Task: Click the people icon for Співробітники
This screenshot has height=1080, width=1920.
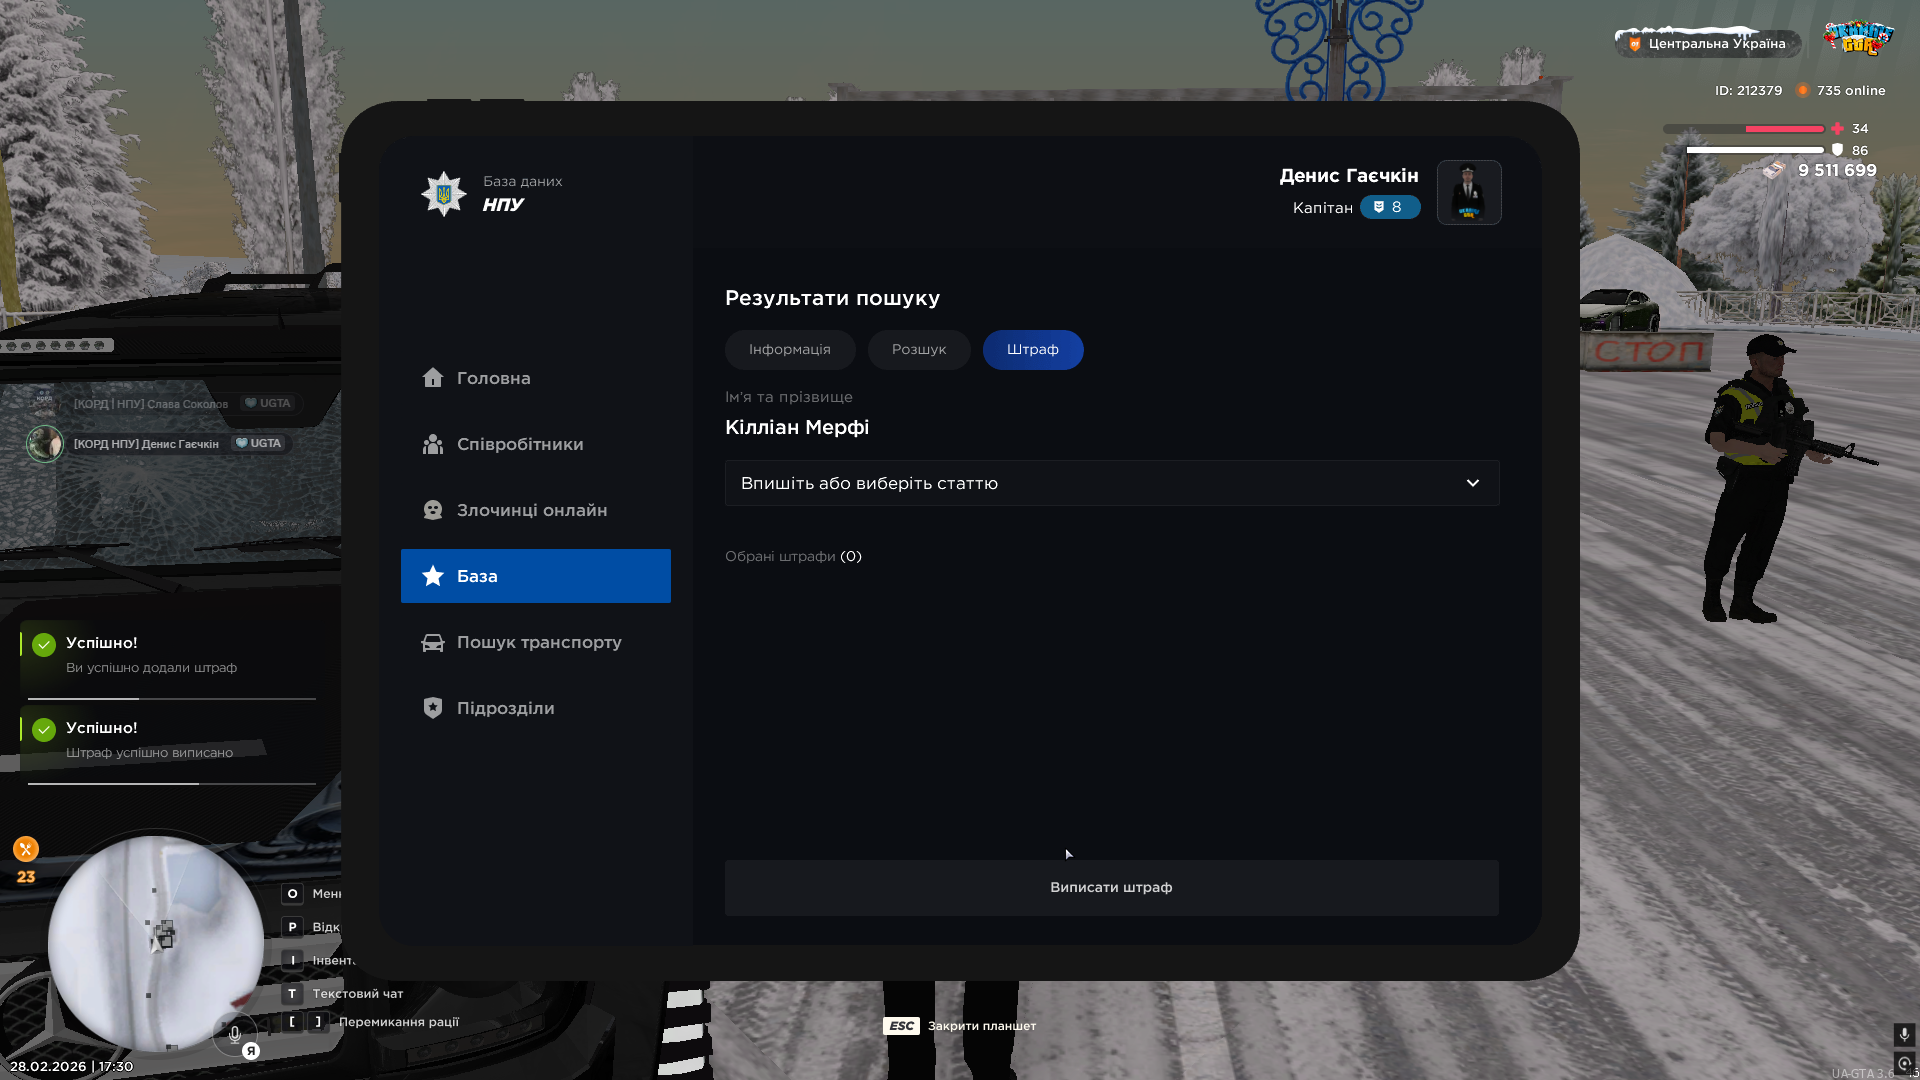Action: coord(432,444)
